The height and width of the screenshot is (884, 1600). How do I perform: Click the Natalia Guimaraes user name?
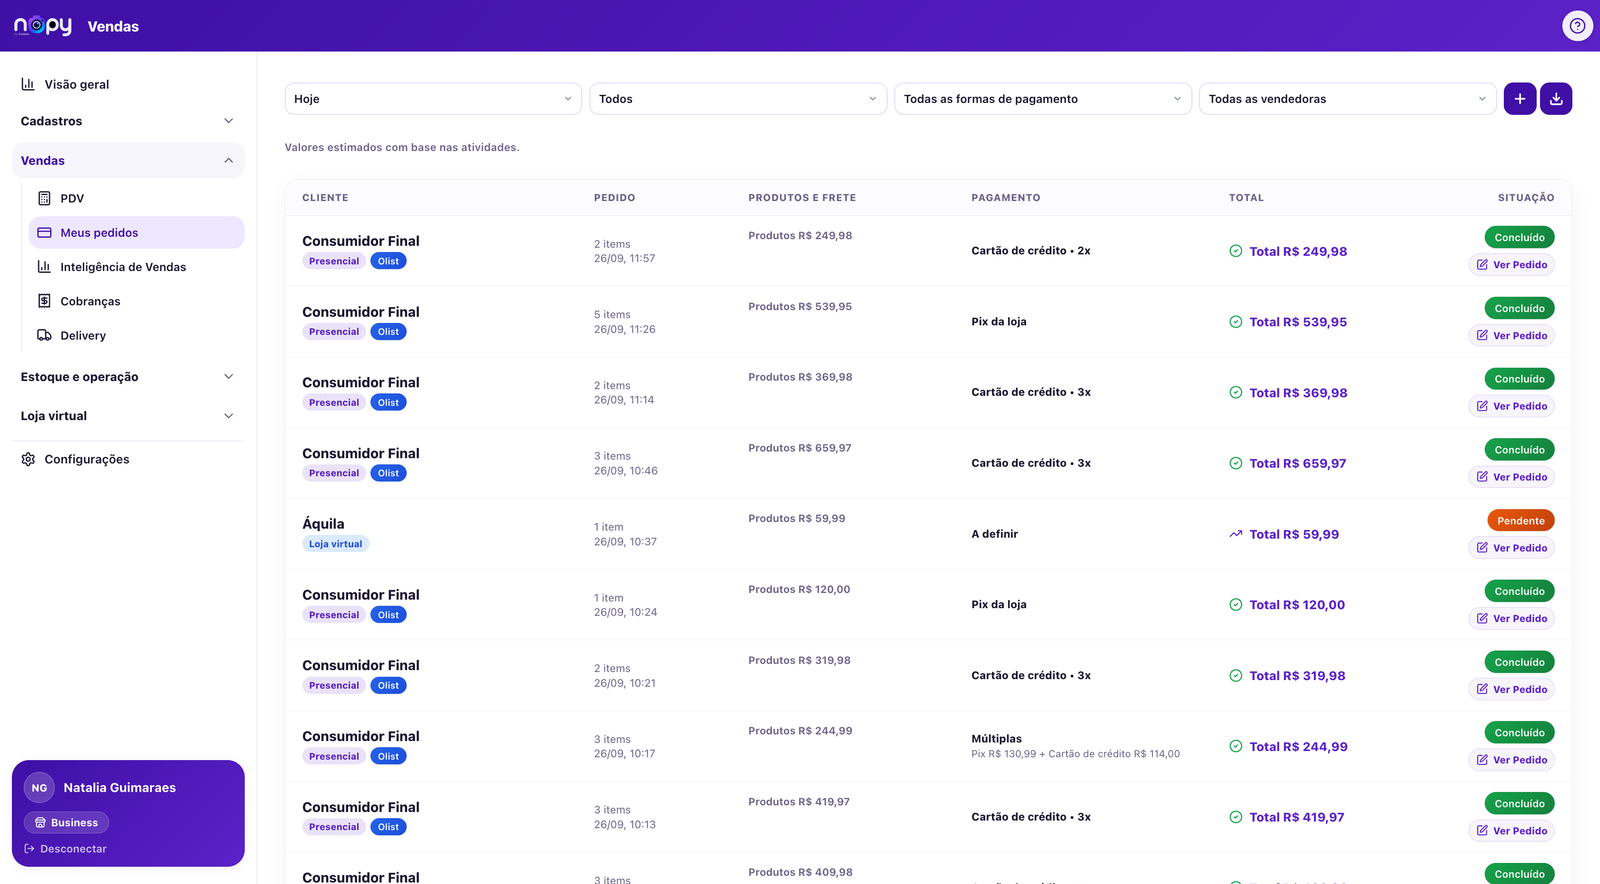pos(120,788)
